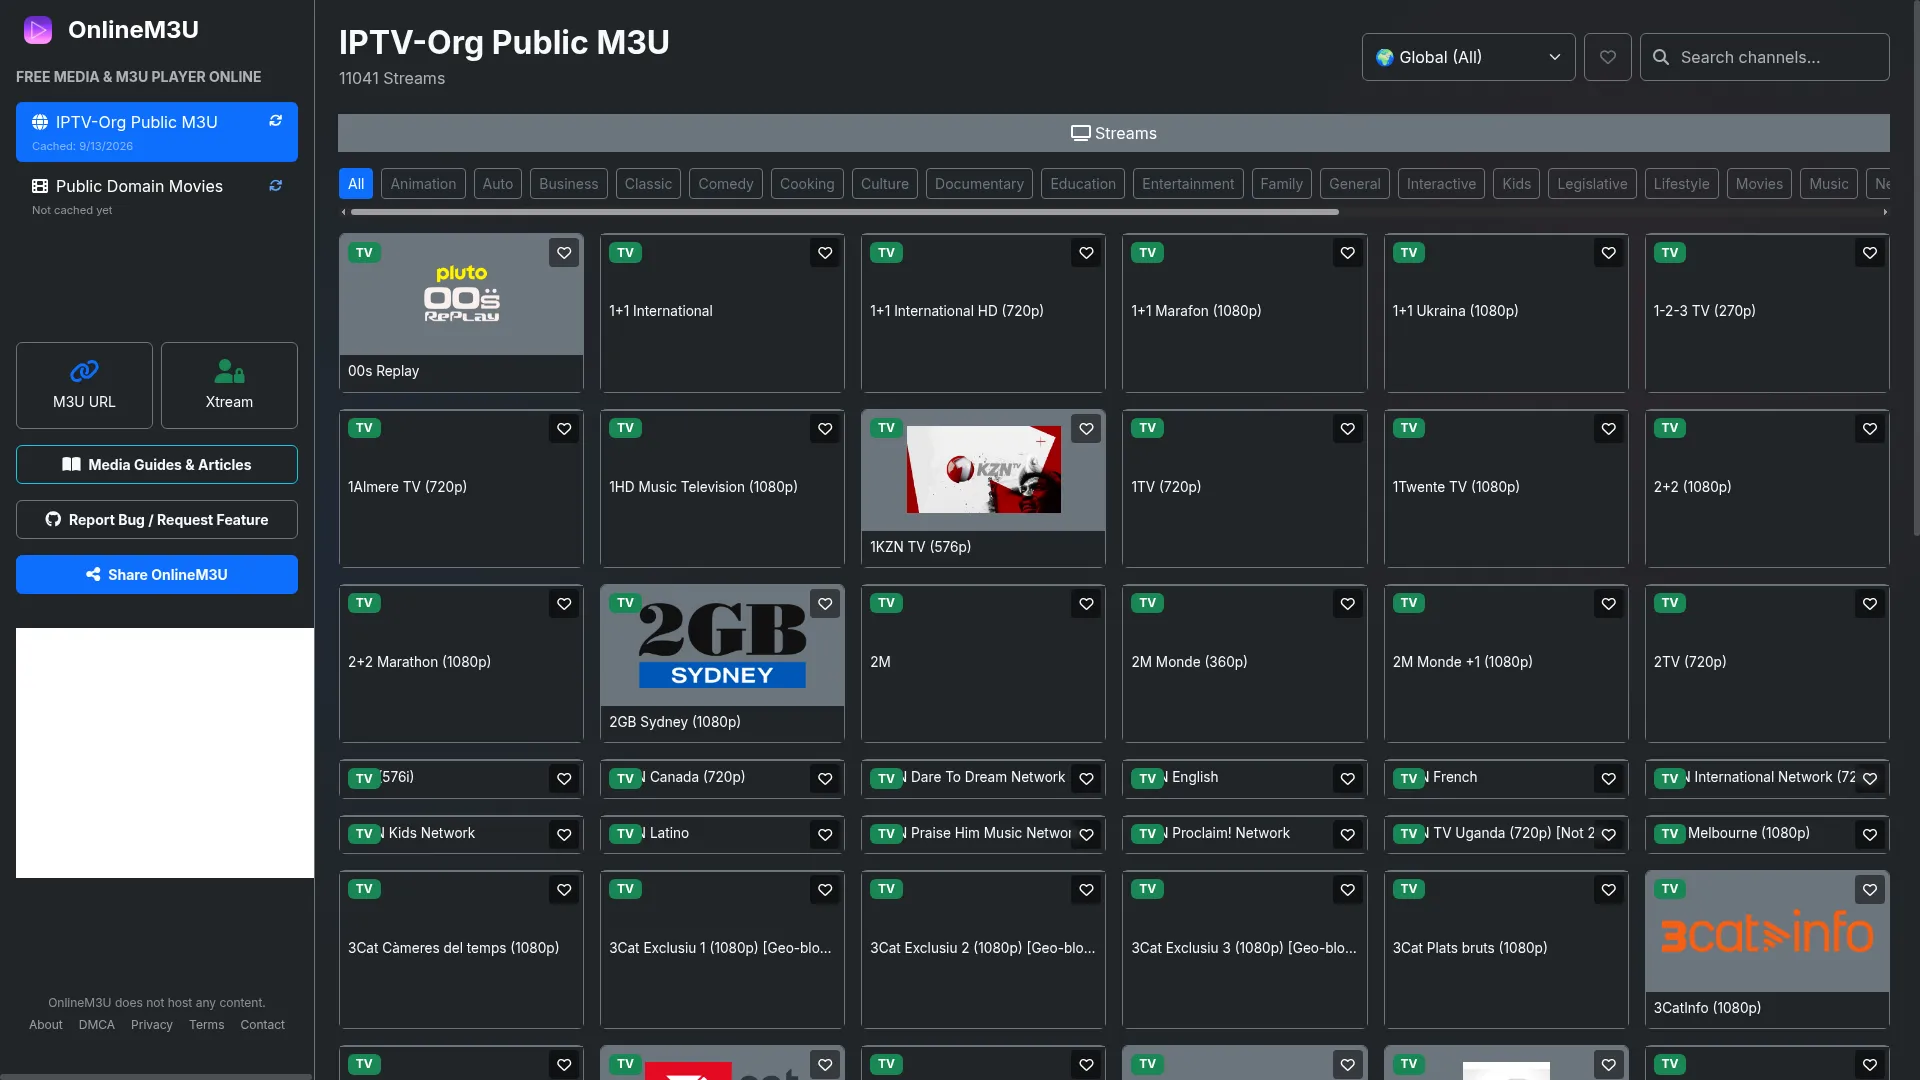Screen dimensions: 1920x1080
Task: Filter channels by Movies
Action: tap(1759, 184)
